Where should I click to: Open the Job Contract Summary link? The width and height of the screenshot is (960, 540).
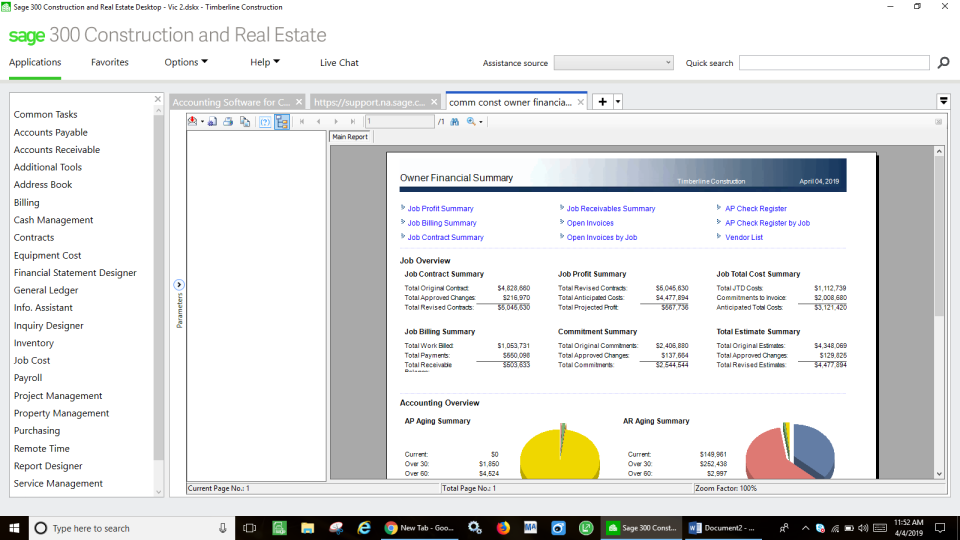[446, 238]
